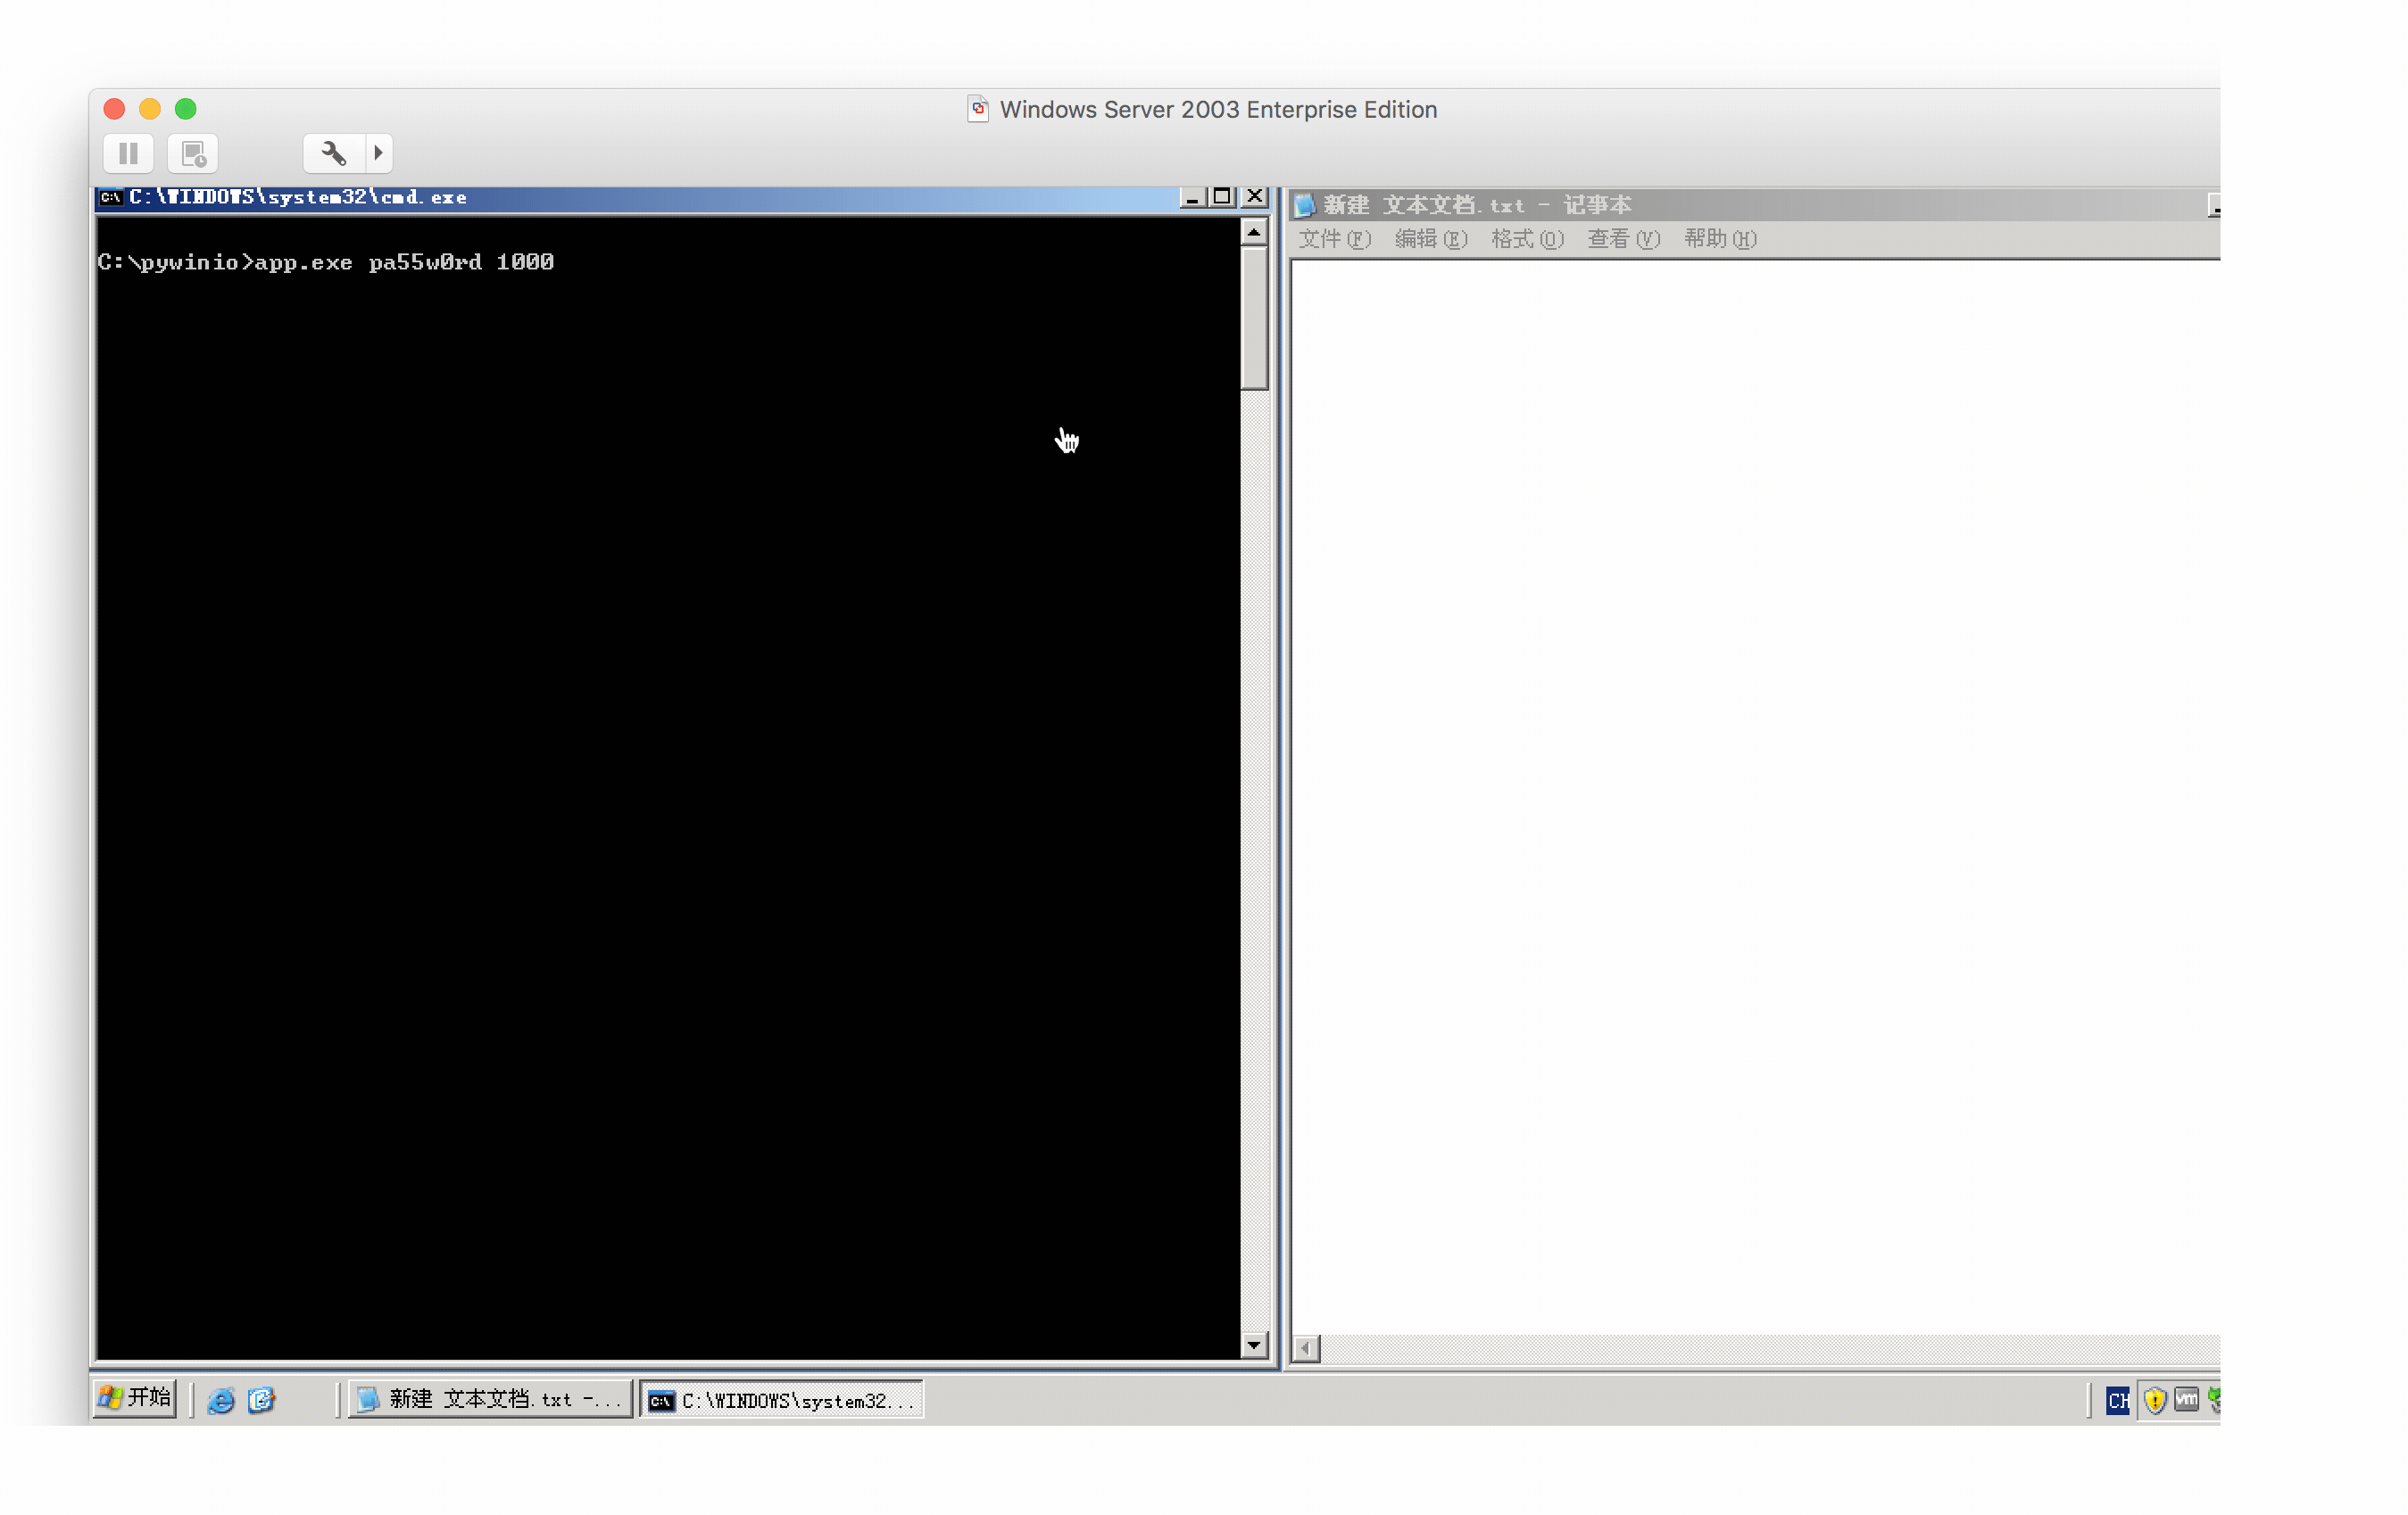The image size is (2408, 1515).
Task: Click the 开始 Start button
Action: 136,1398
